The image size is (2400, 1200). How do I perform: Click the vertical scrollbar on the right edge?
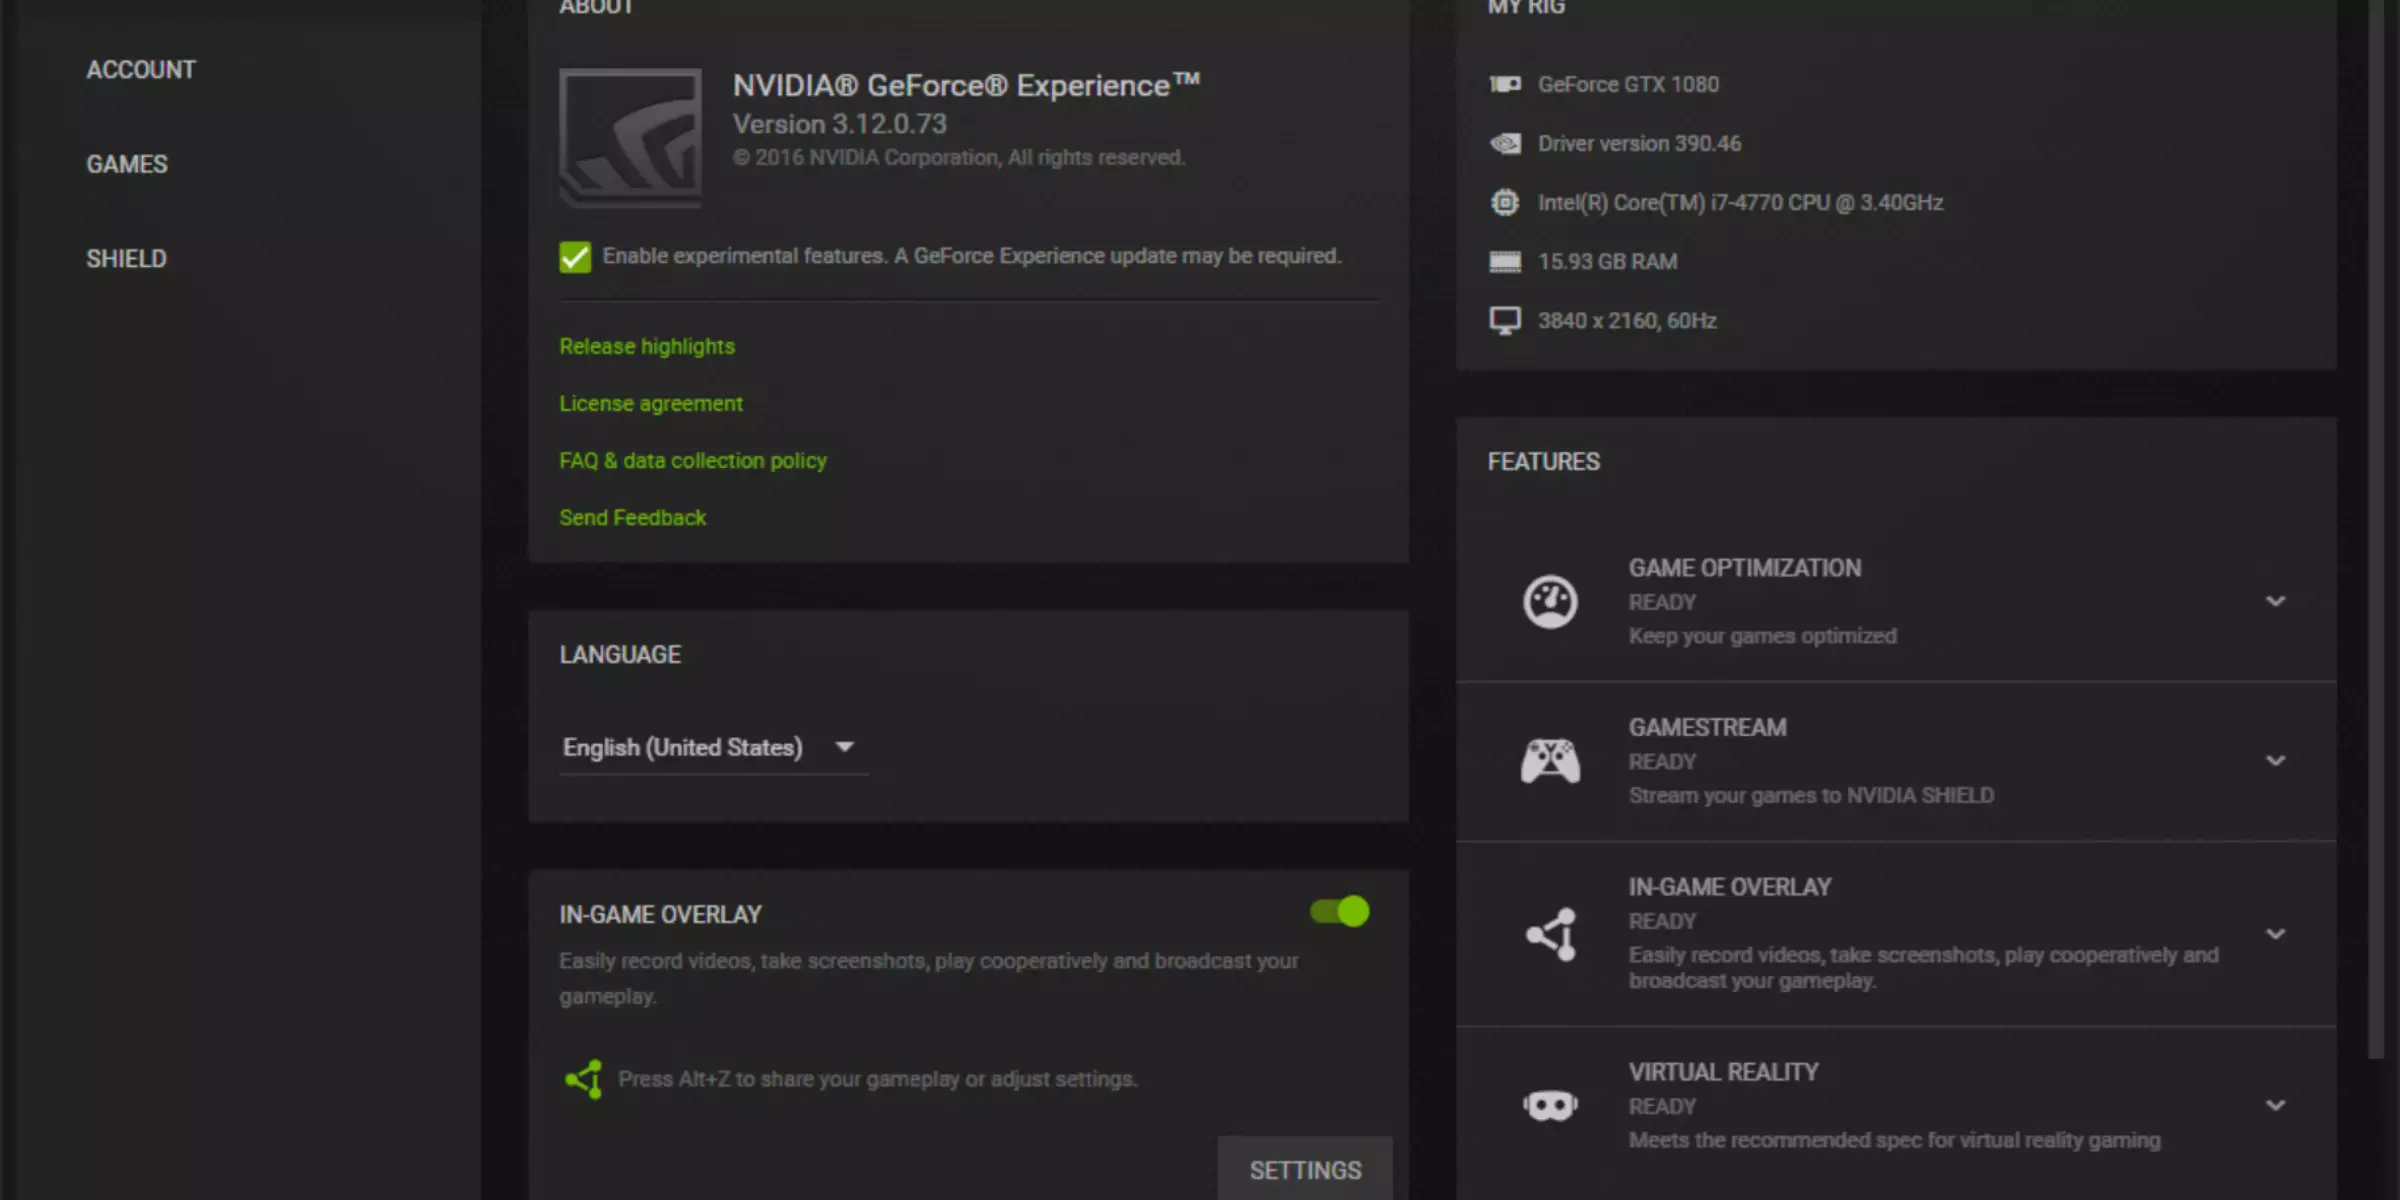click(x=2377, y=528)
